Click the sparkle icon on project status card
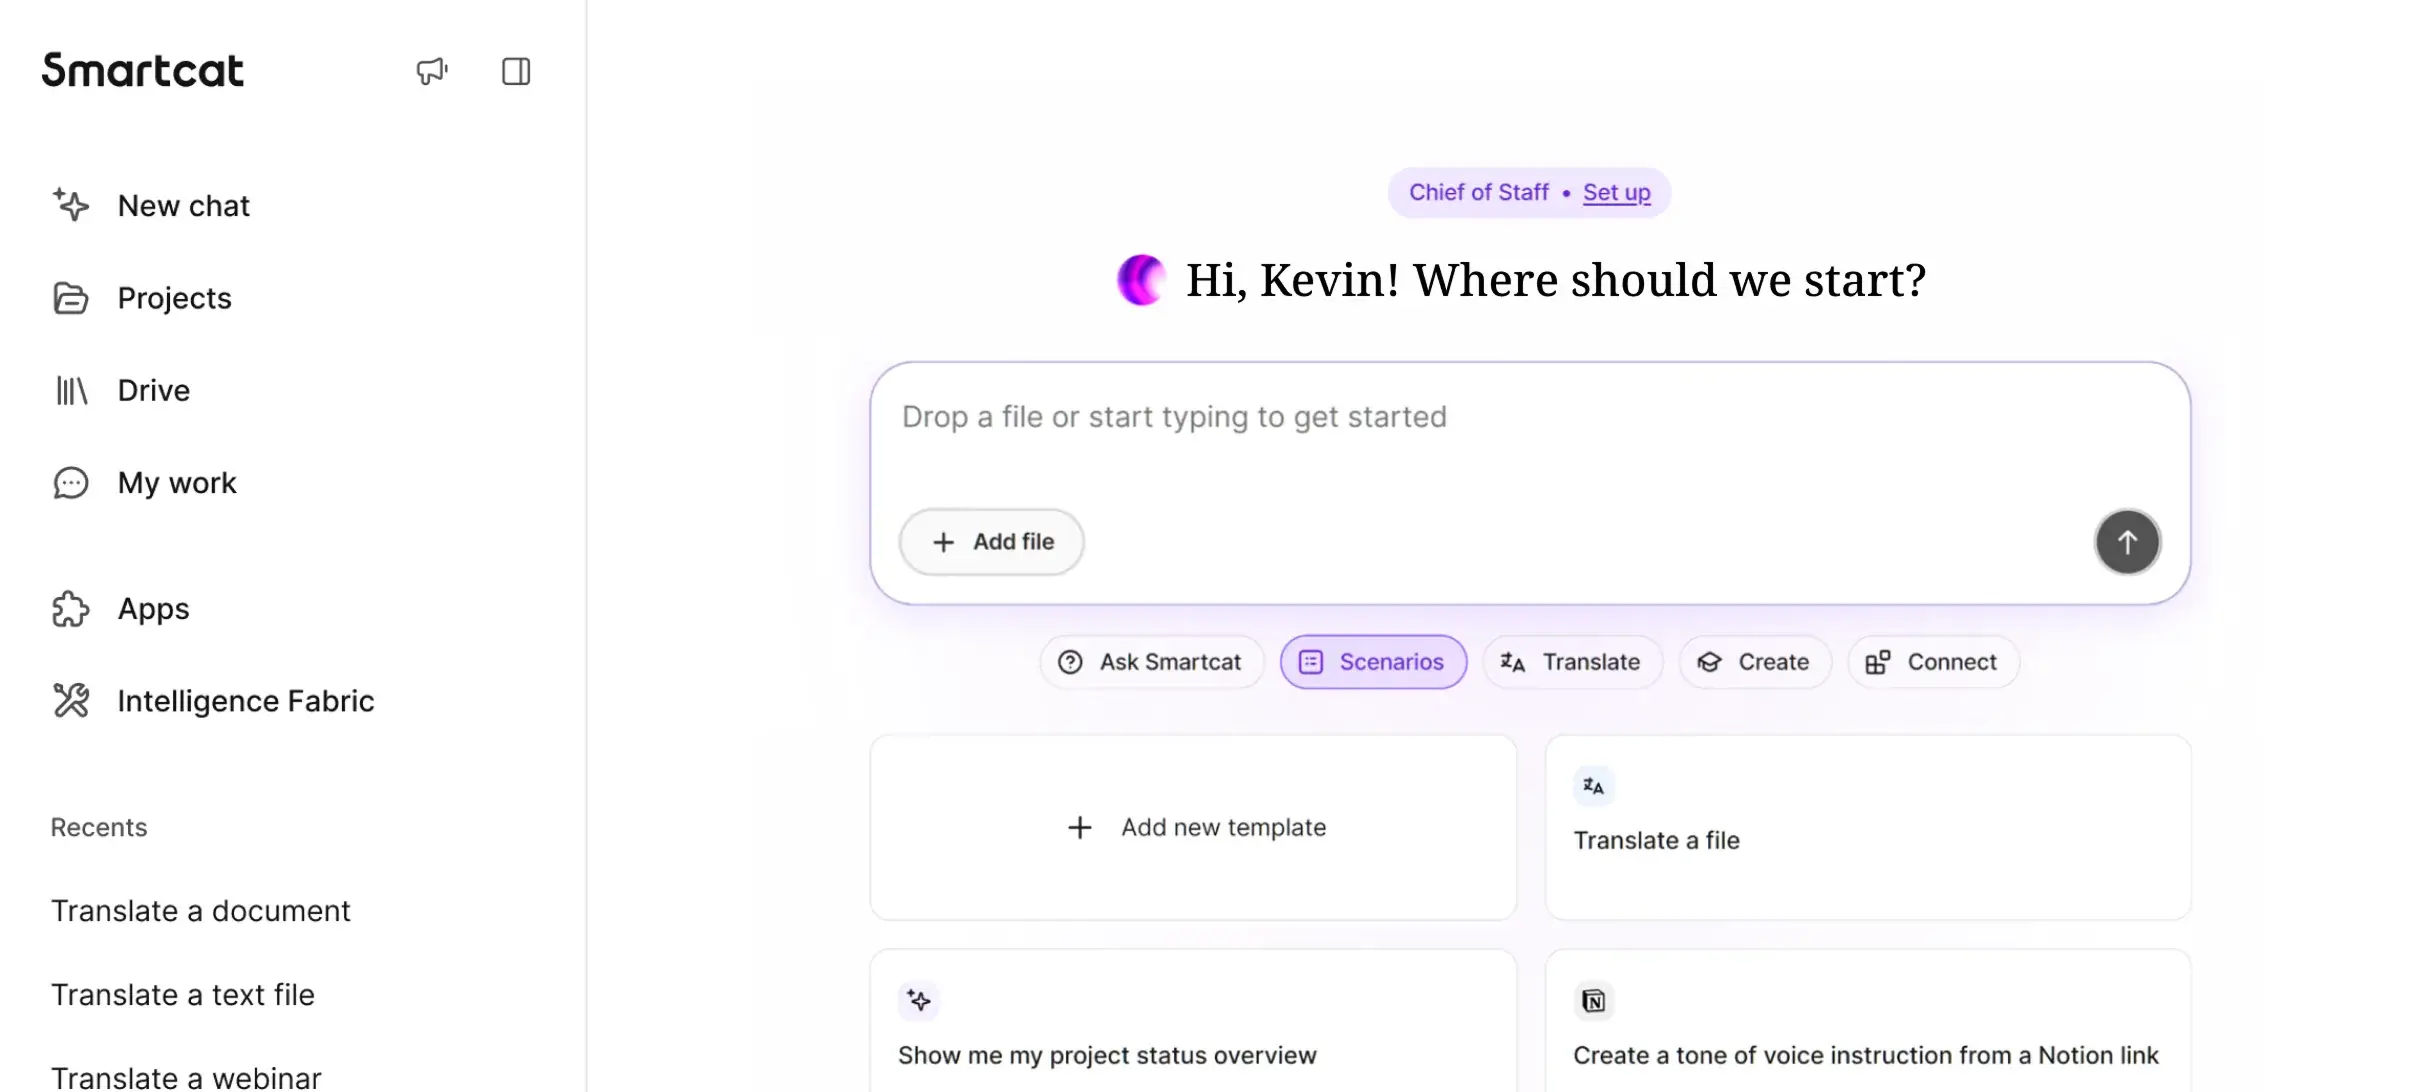 pos(918,1000)
